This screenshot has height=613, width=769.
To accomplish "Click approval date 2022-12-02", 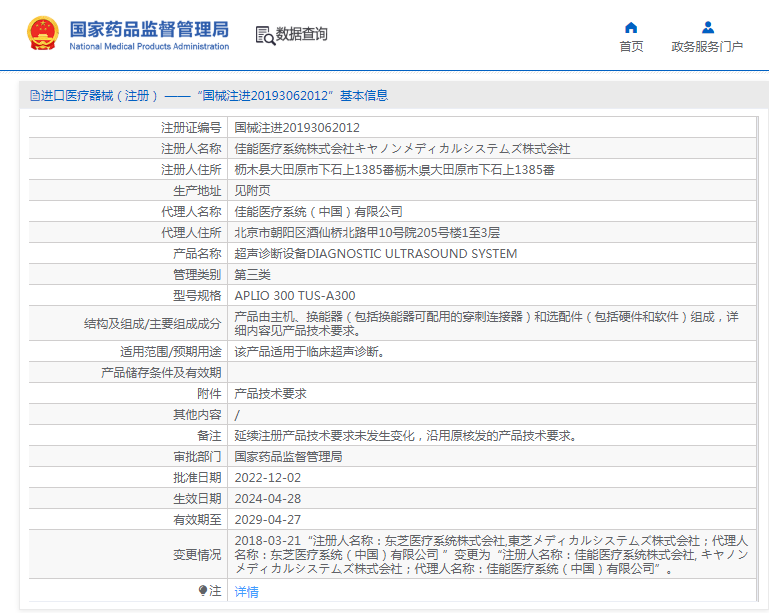I will [x=268, y=478].
